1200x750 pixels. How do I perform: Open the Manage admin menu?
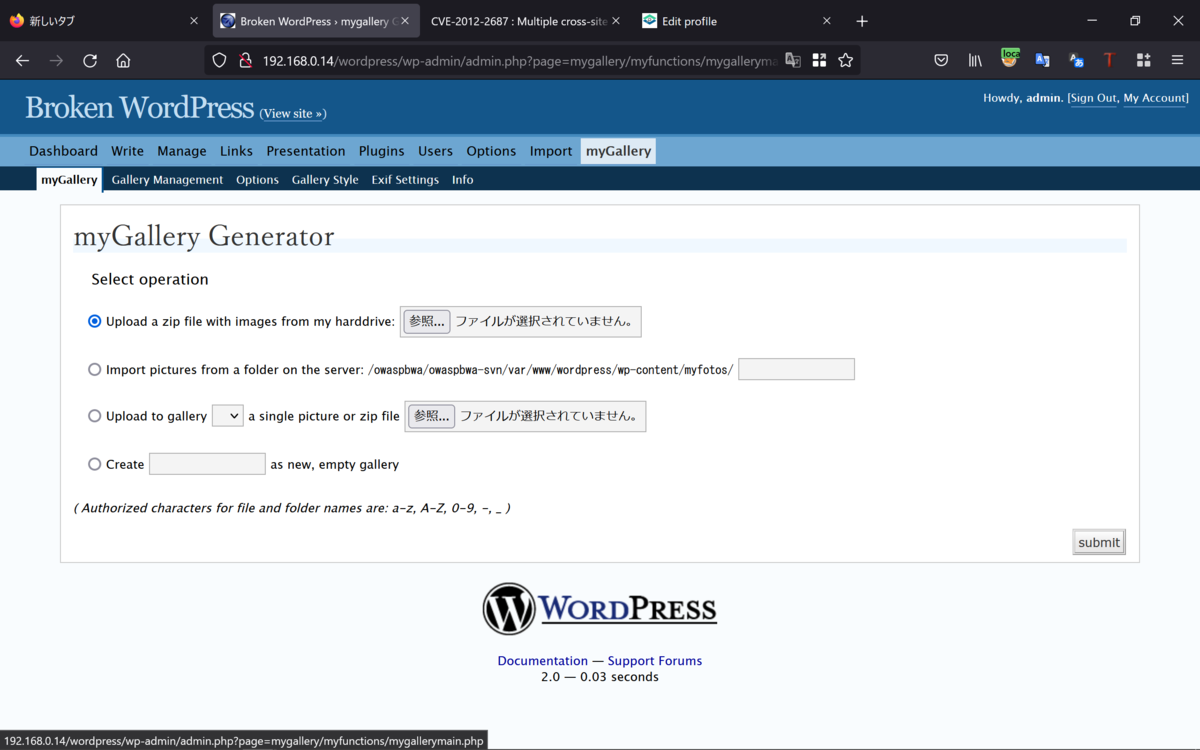181,151
